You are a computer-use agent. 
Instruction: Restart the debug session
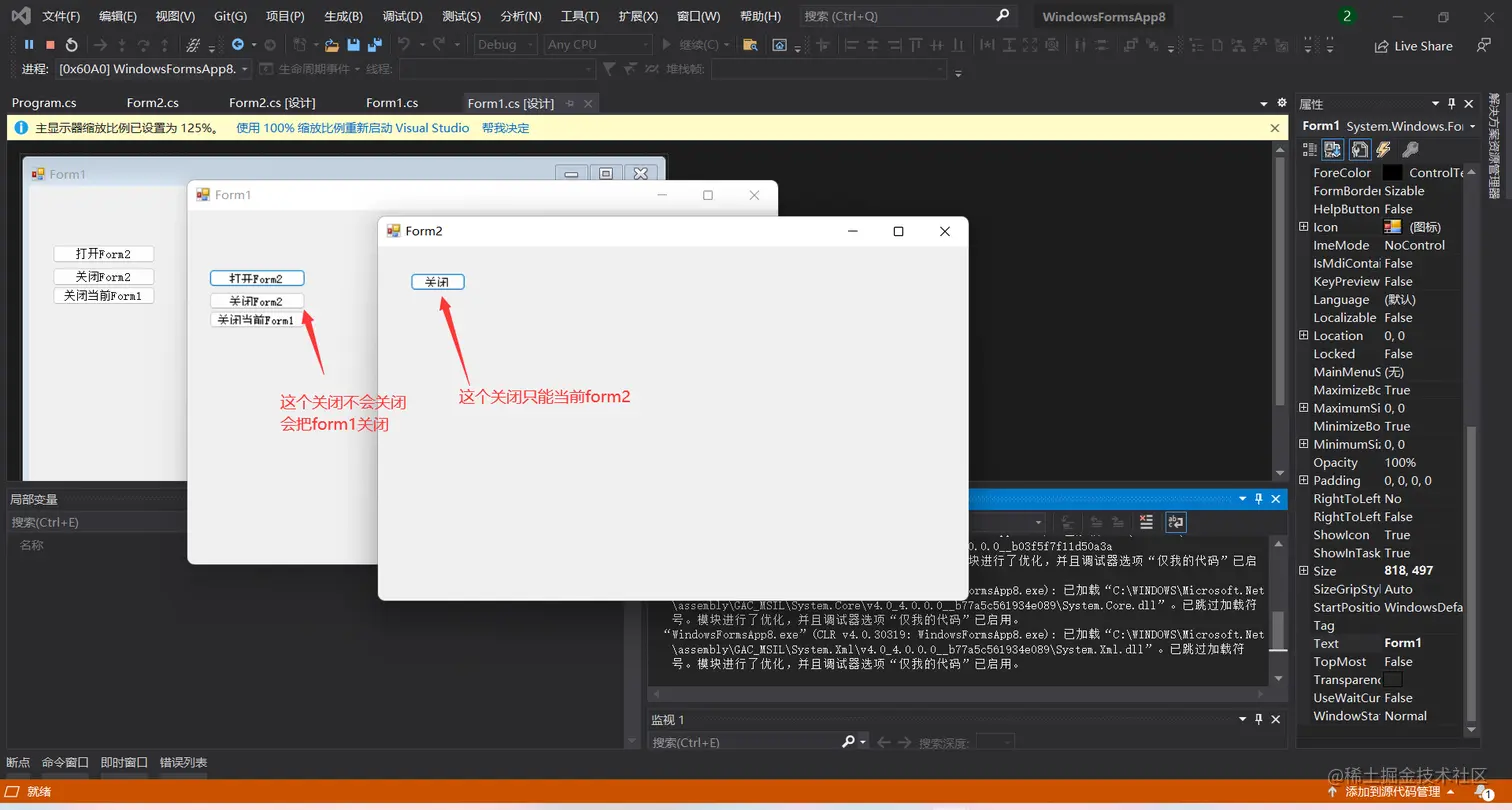[x=71, y=45]
